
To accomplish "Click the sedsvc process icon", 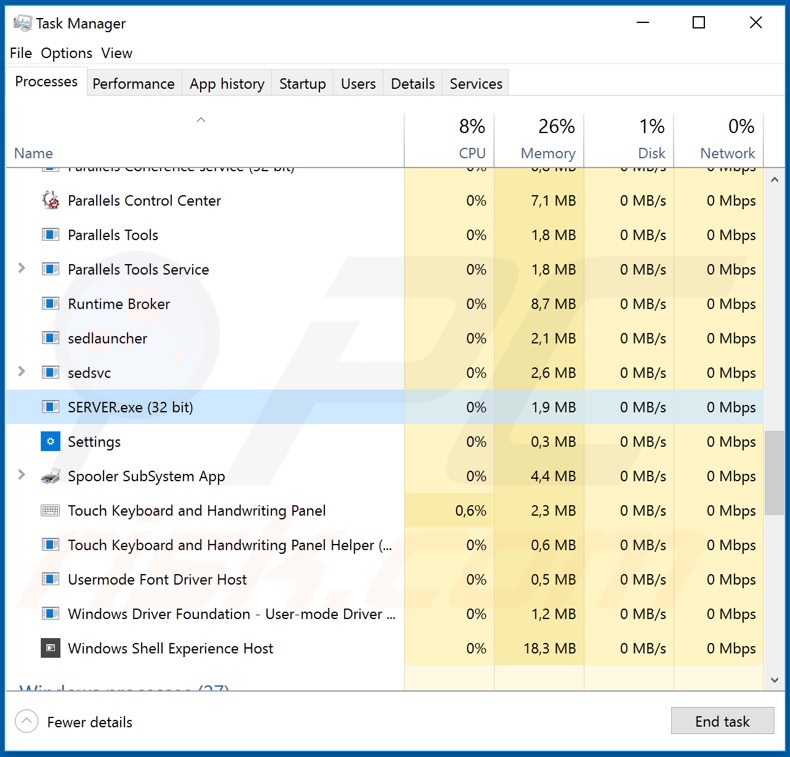I will (x=50, y=373).
